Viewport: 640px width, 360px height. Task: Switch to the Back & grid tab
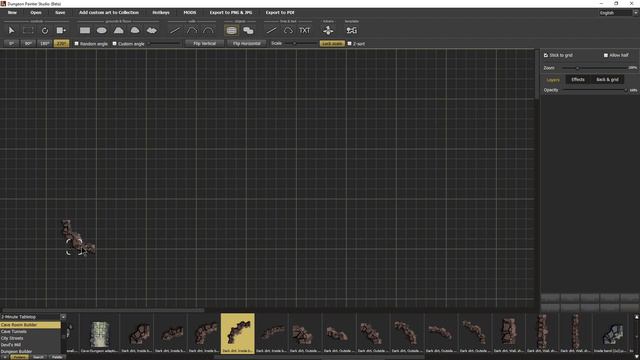coord(607,80)
